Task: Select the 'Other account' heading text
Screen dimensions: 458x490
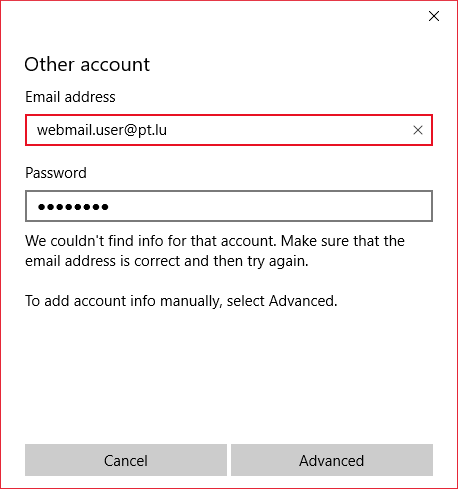Action: click(87, 64)
